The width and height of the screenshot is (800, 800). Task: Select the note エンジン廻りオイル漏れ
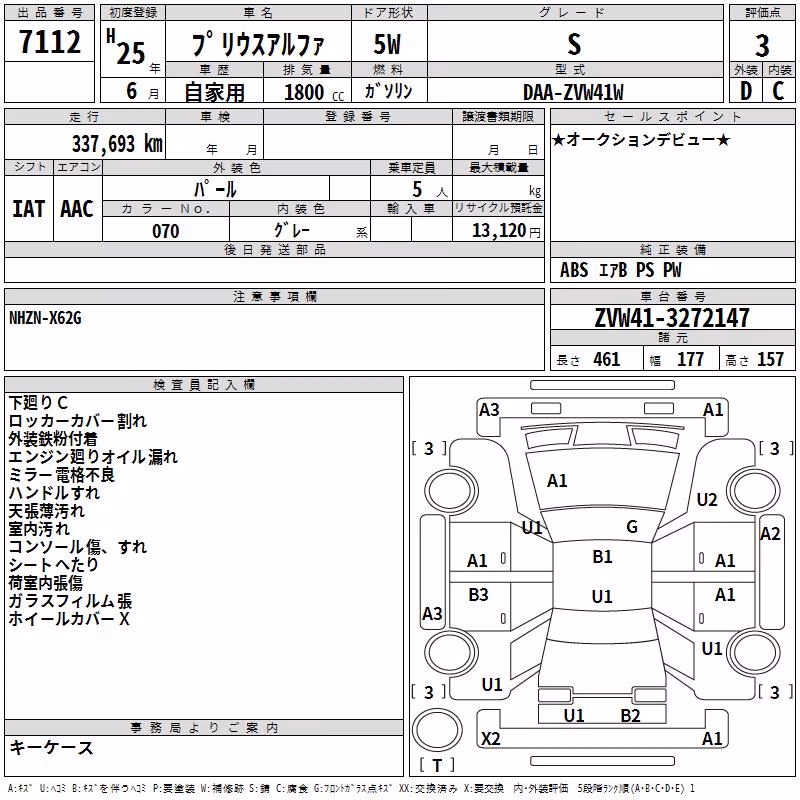[93, 457]
